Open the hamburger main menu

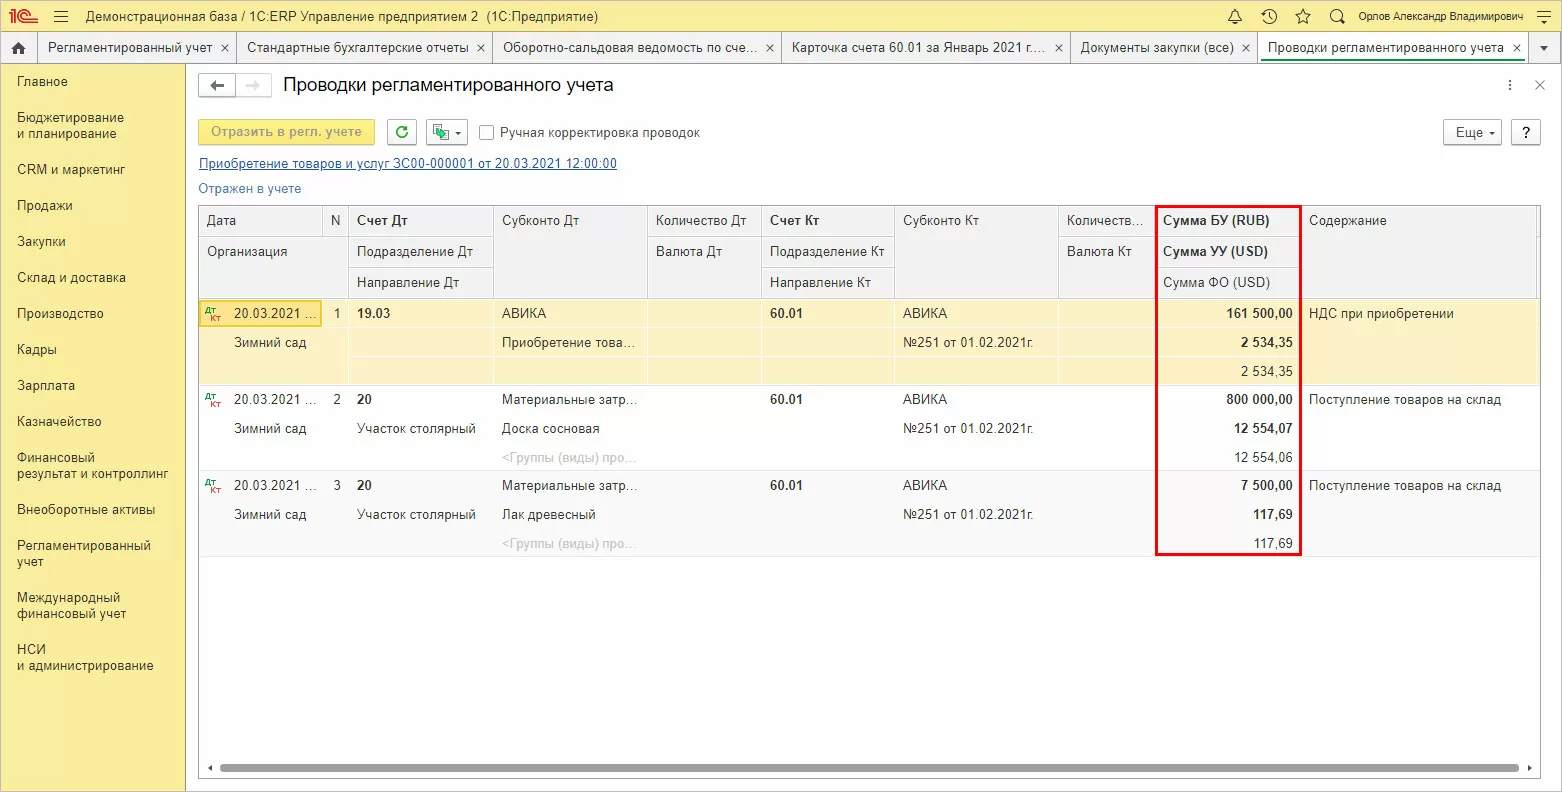coord(61,17)
